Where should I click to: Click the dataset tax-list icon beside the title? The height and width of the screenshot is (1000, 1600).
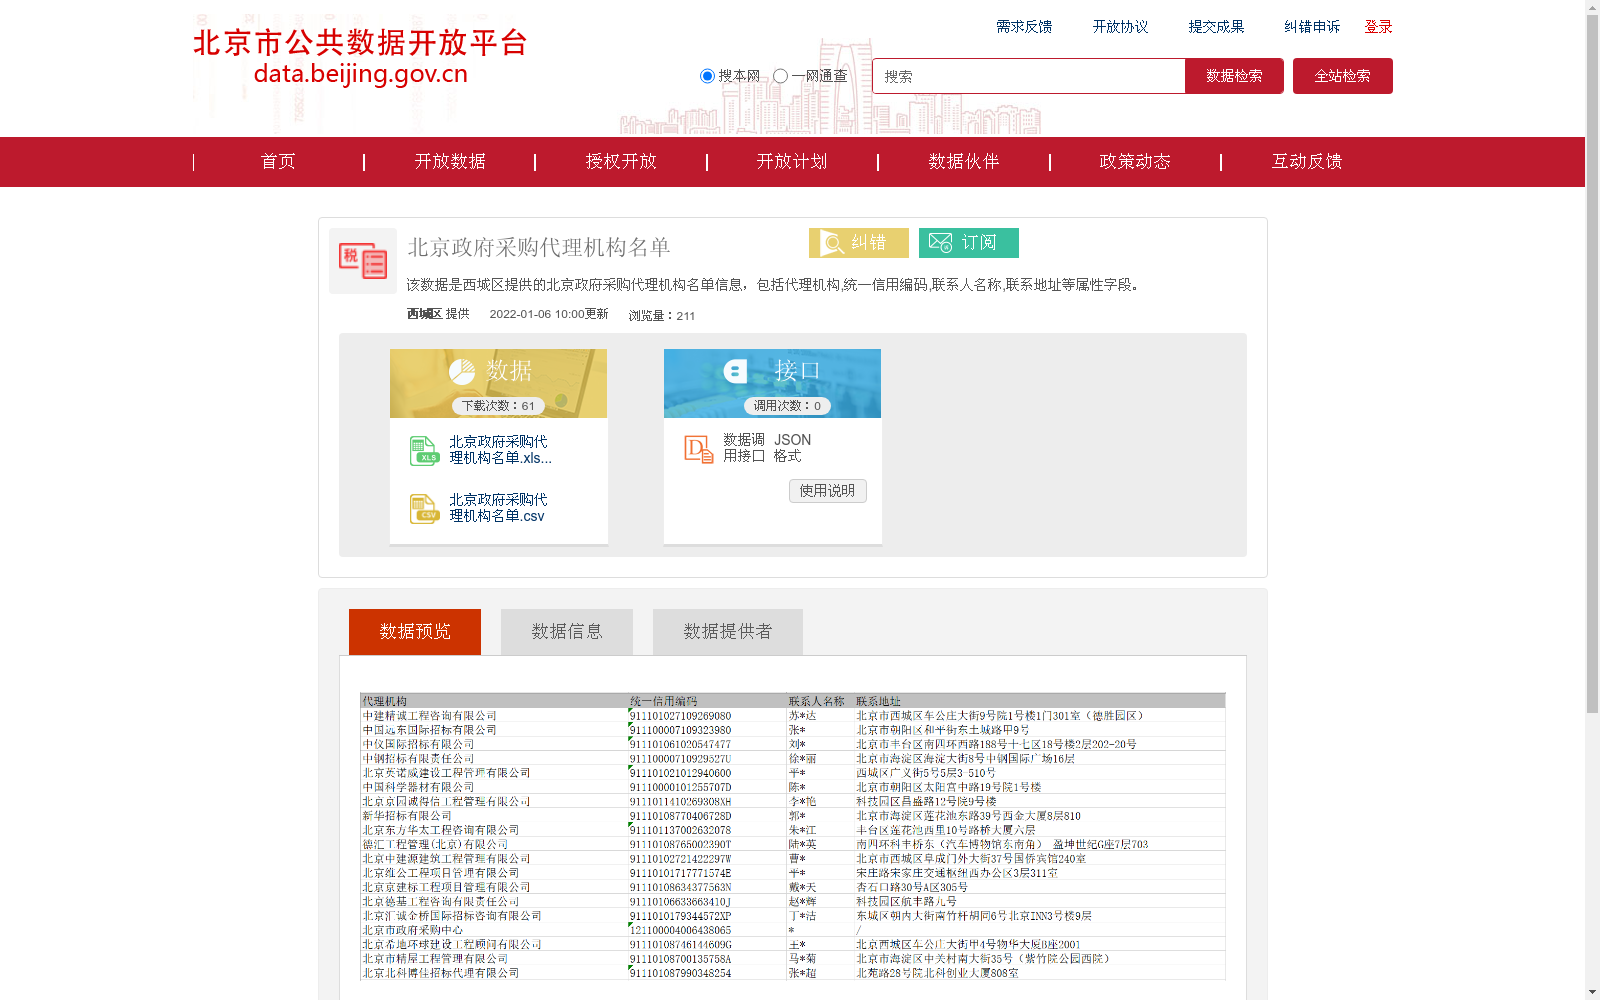click(363, 261)
